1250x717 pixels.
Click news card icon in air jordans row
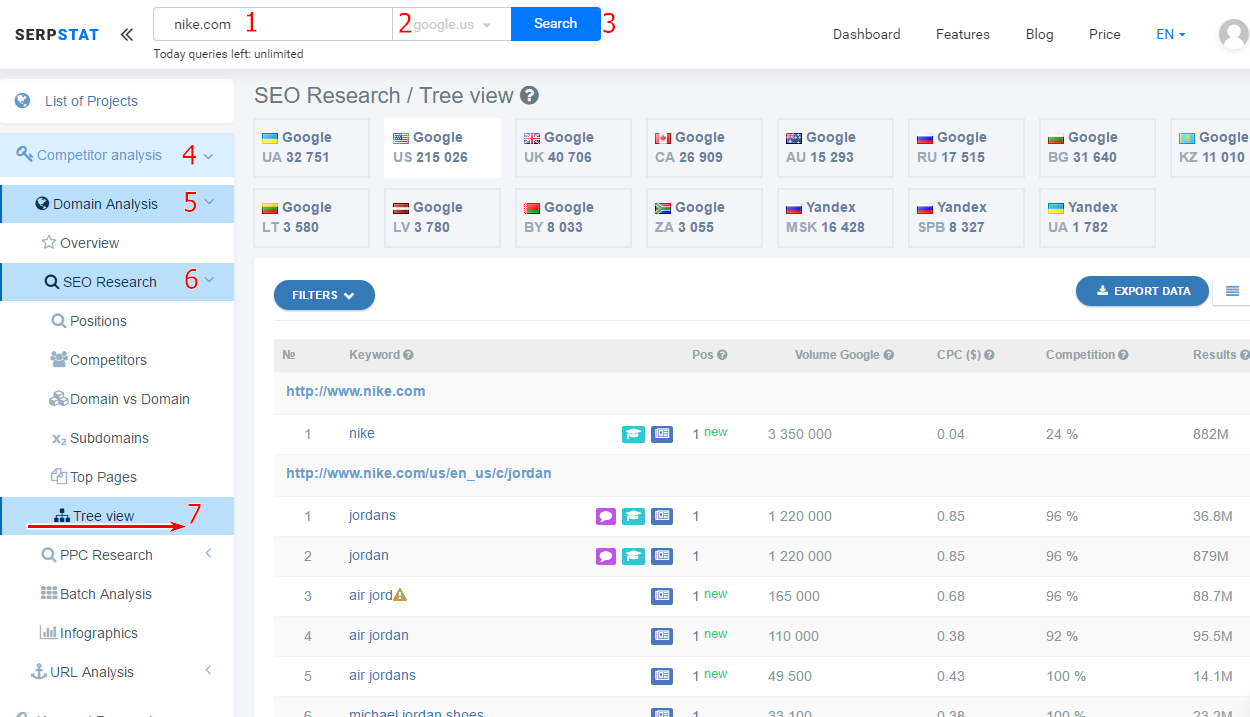point(662,676)
